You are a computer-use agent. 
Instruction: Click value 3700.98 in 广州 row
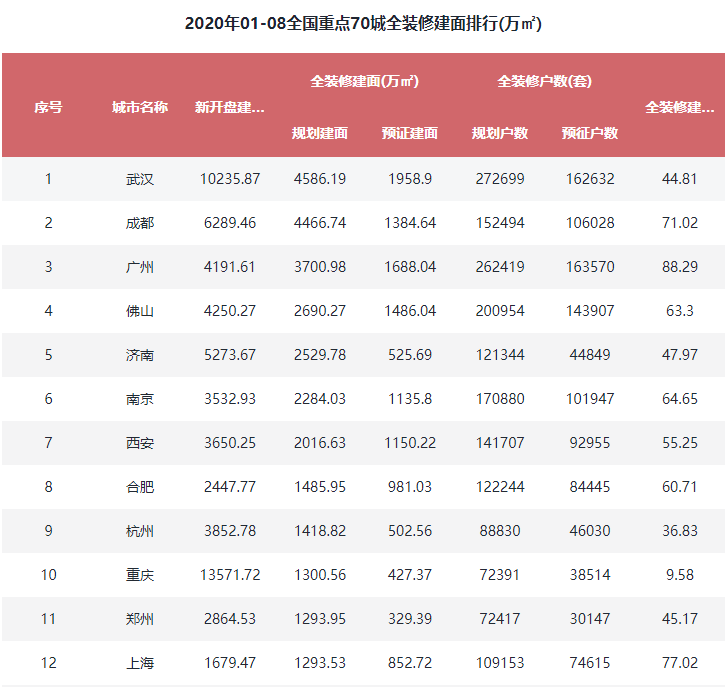(319, 267)
